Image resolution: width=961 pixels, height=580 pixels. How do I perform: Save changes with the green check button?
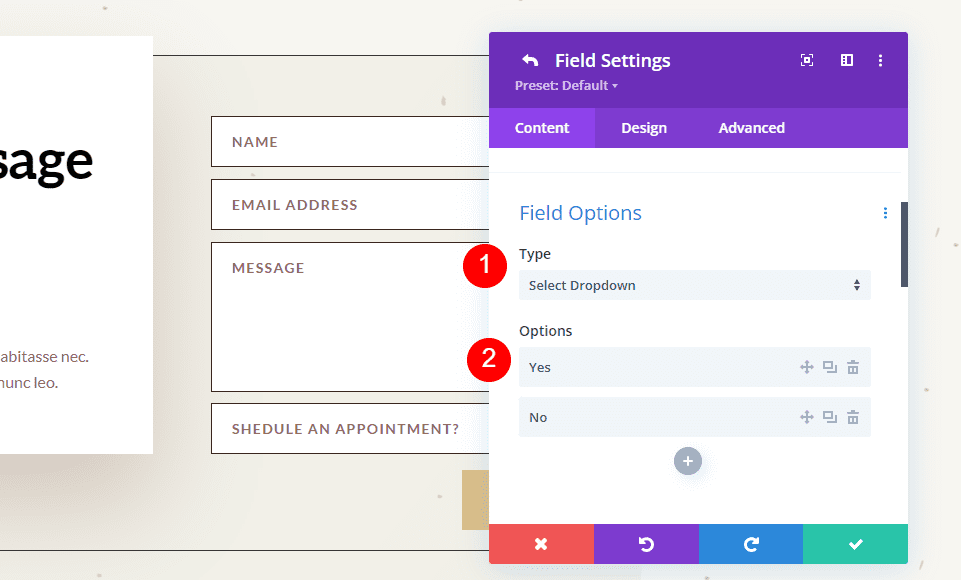855,544
